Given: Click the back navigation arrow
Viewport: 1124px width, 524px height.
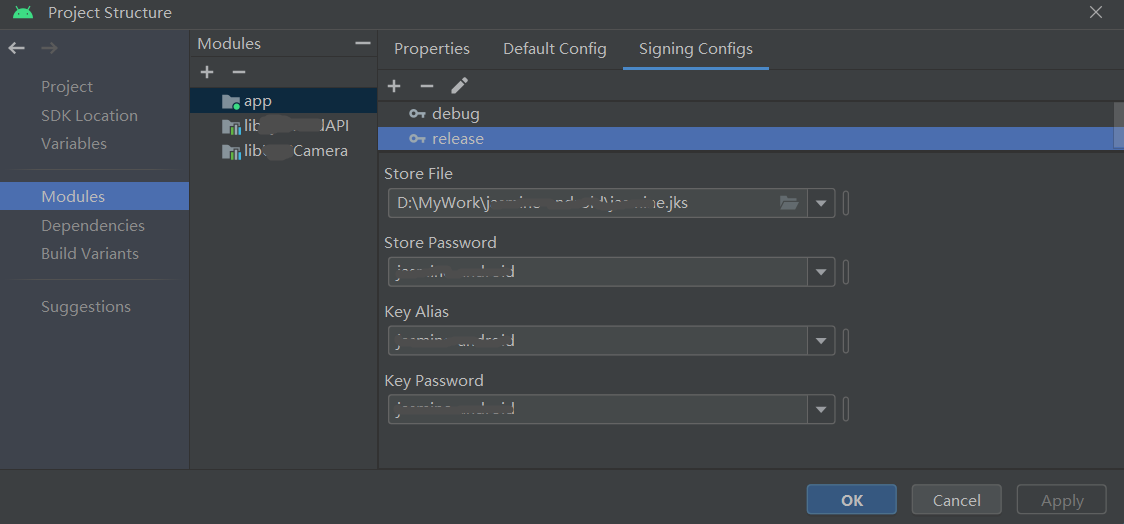Looking at the screenshot, I should point(16,48).
